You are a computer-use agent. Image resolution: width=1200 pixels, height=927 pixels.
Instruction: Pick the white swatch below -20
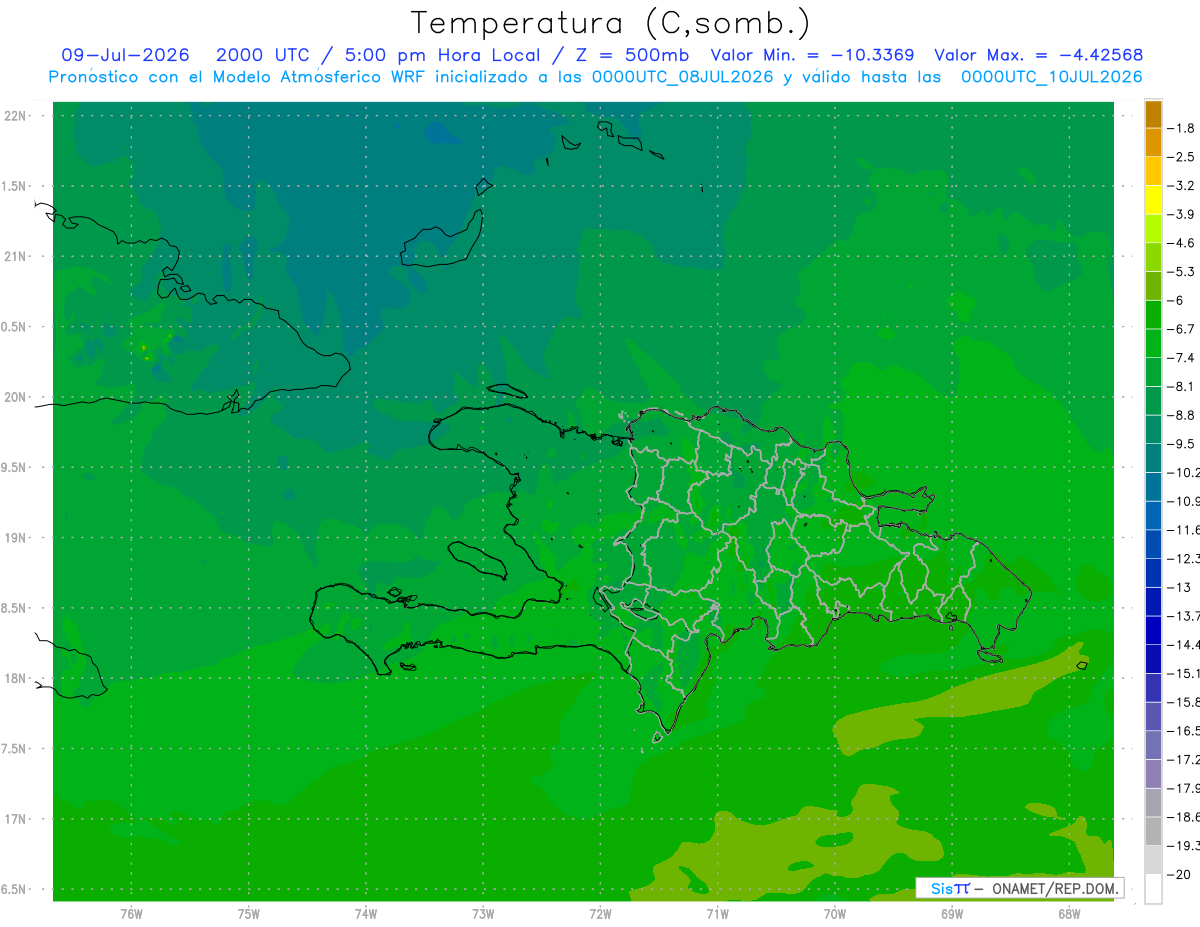tap(1153, 889)
